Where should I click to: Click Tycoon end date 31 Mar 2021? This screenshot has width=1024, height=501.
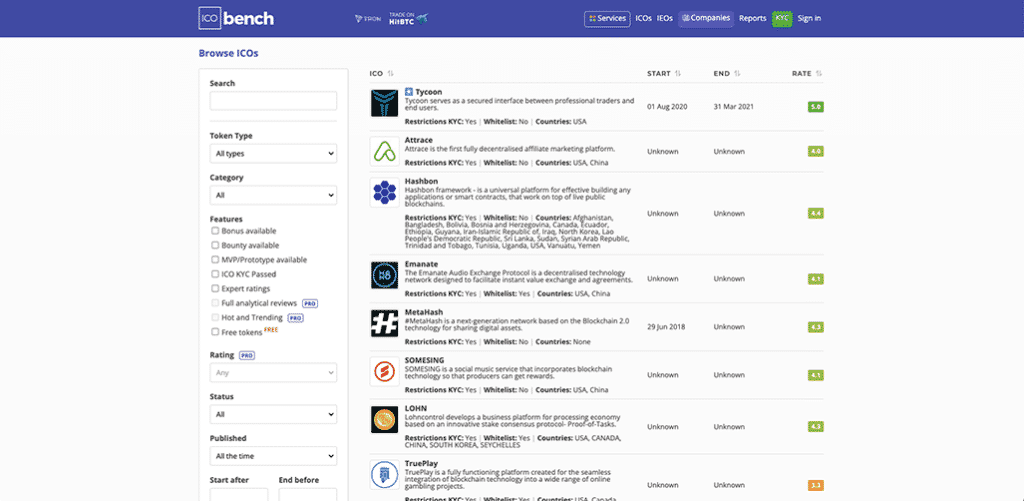tap(734, 106)
